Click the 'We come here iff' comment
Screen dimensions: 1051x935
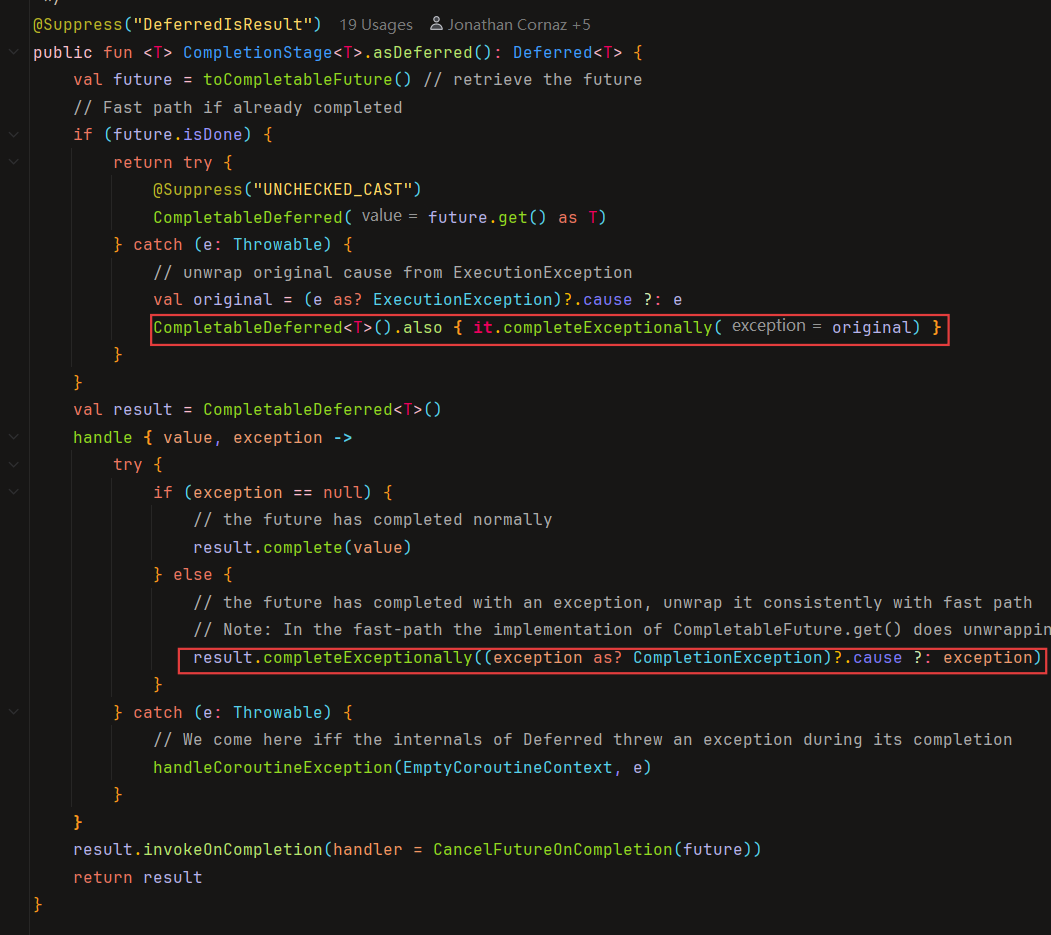[x=582, y=740]
